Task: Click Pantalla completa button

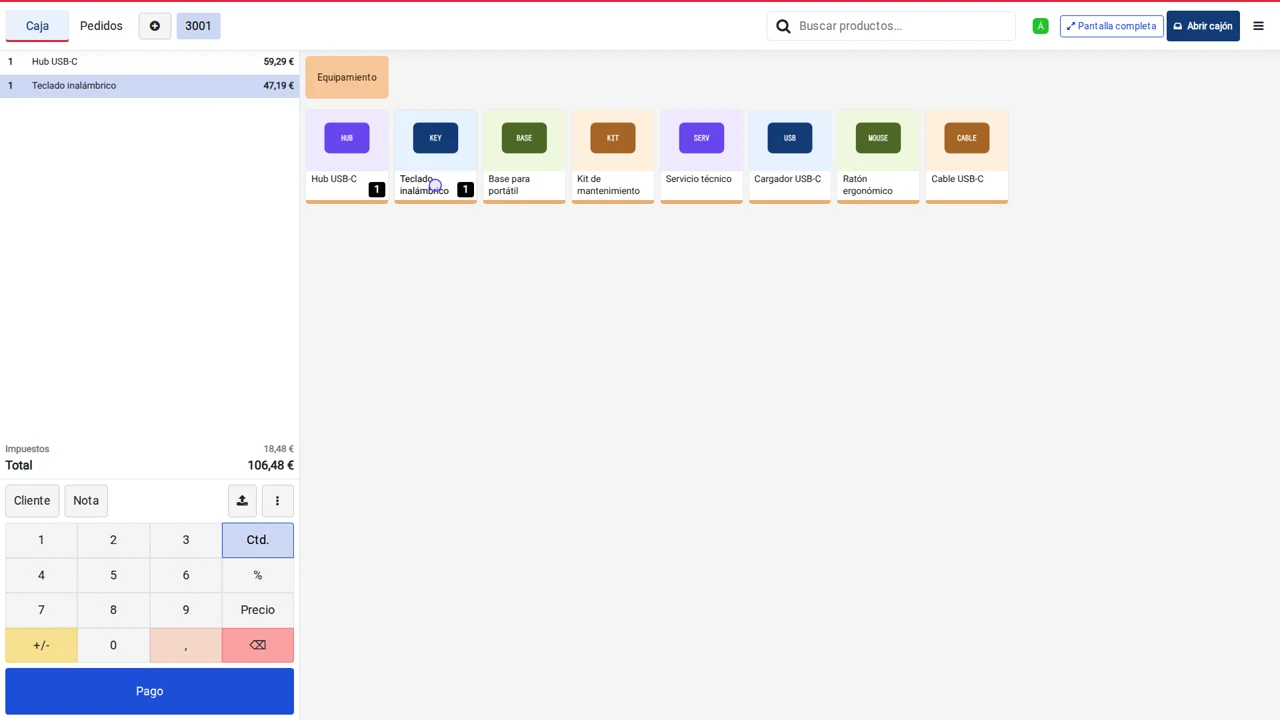Action: pyautogui.click(x=1111, y=26)
